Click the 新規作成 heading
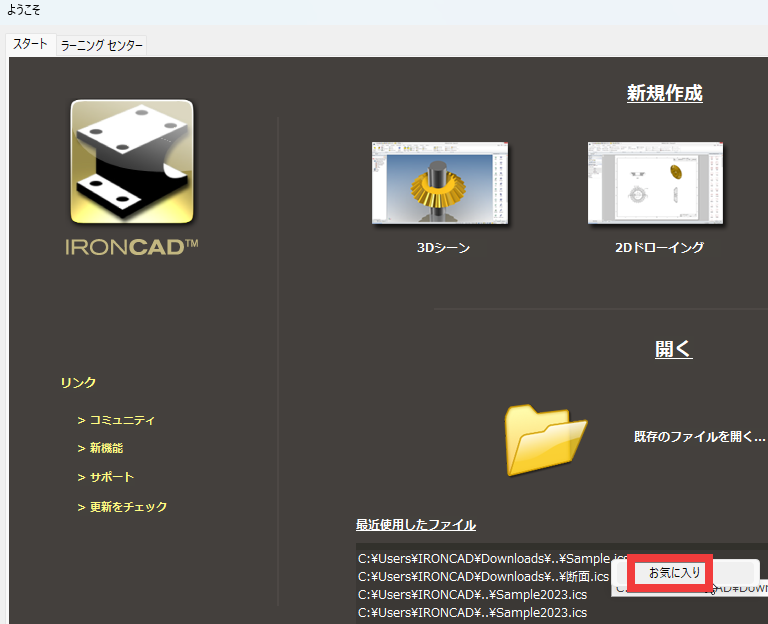 click(x=665, y=93)
